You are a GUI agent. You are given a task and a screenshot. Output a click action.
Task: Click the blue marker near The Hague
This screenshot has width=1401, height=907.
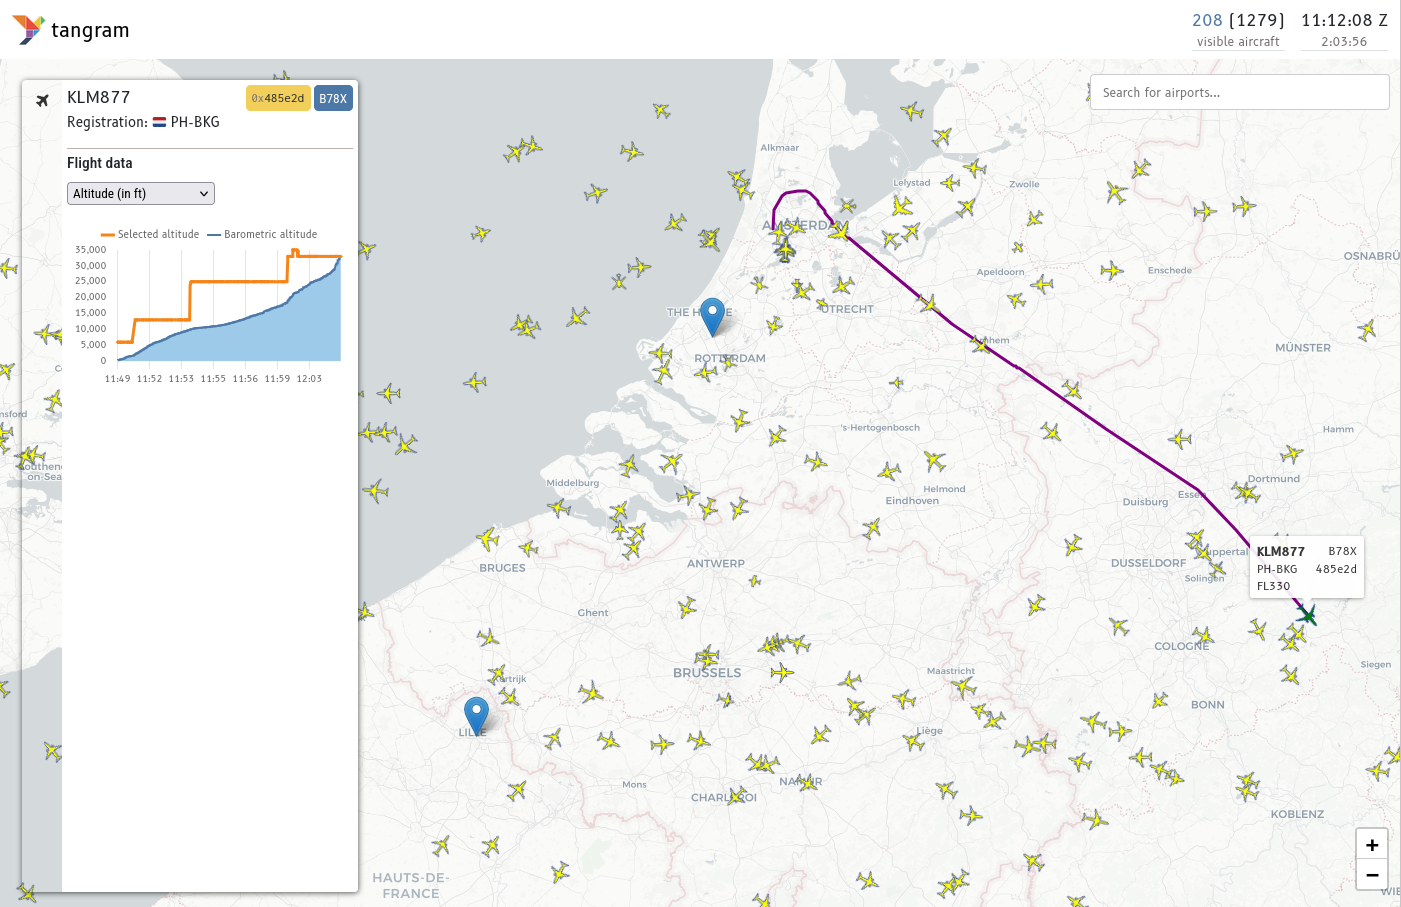pos(712,317)
